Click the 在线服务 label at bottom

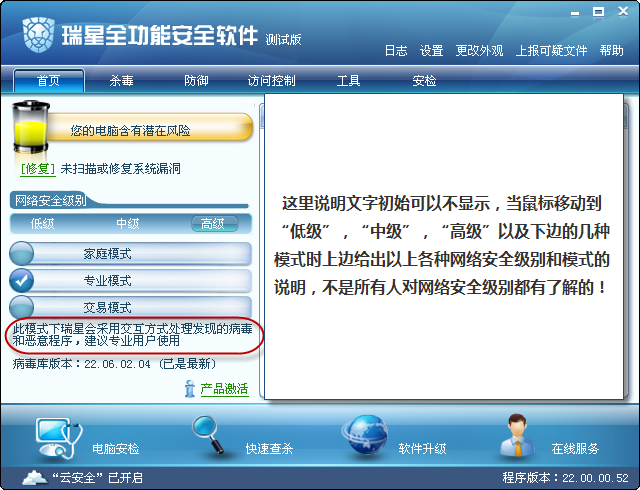pos(575,449)
